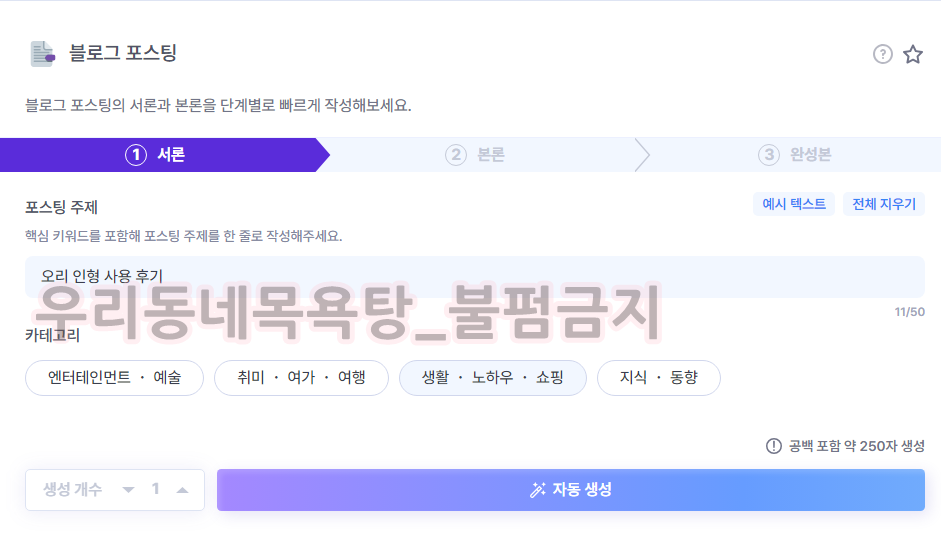Screen dimensions: 941x549
Task: Clear everything with 전체 지우기
Action: coord(883,204)
